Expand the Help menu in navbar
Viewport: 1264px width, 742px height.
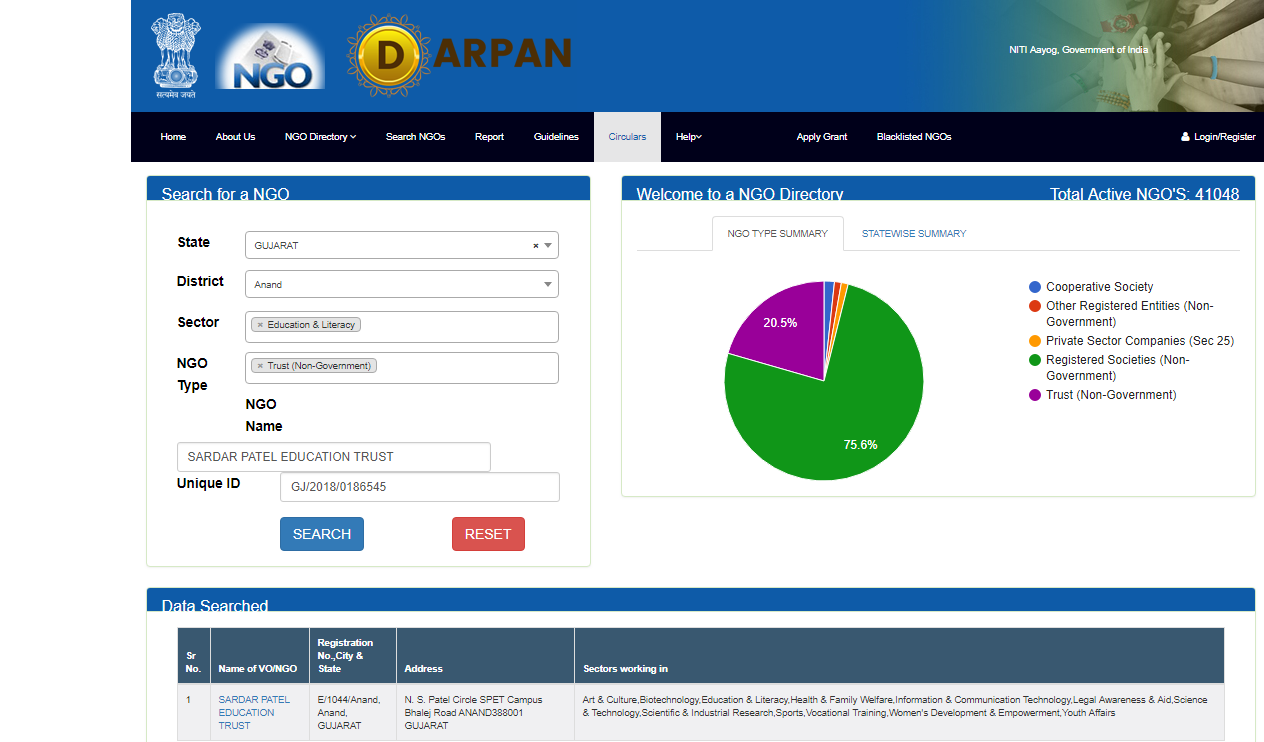point(689,137)
